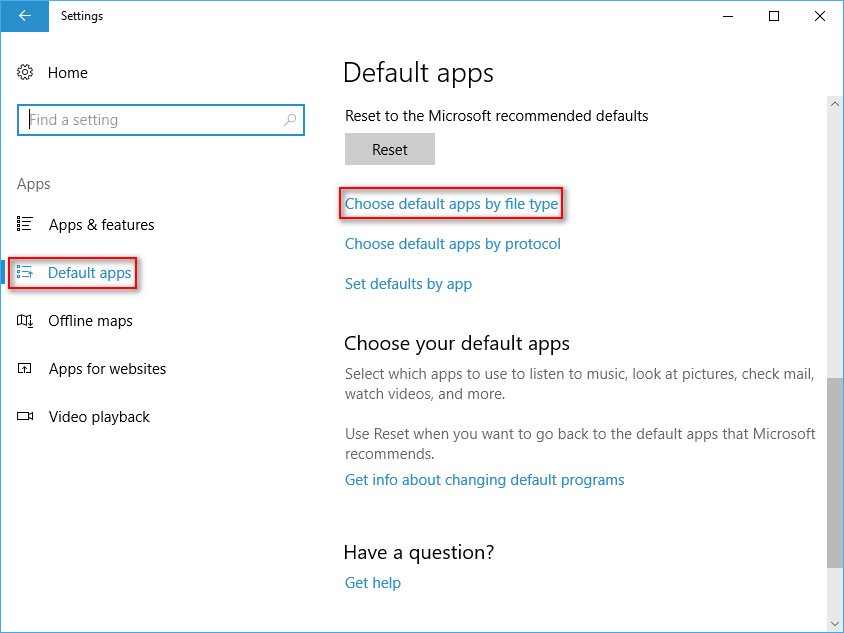The height and width of the screenshot is (633, 844).
Task: Click the vertical scrollbar thumb
Action: click(835, 468)
